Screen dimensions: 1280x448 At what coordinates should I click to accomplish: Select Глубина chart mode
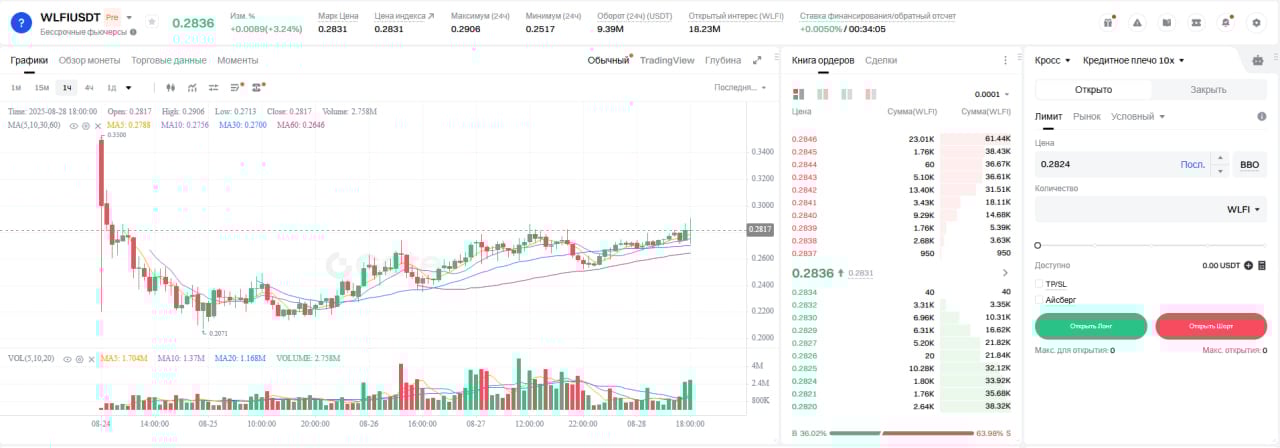coord(723,60)
